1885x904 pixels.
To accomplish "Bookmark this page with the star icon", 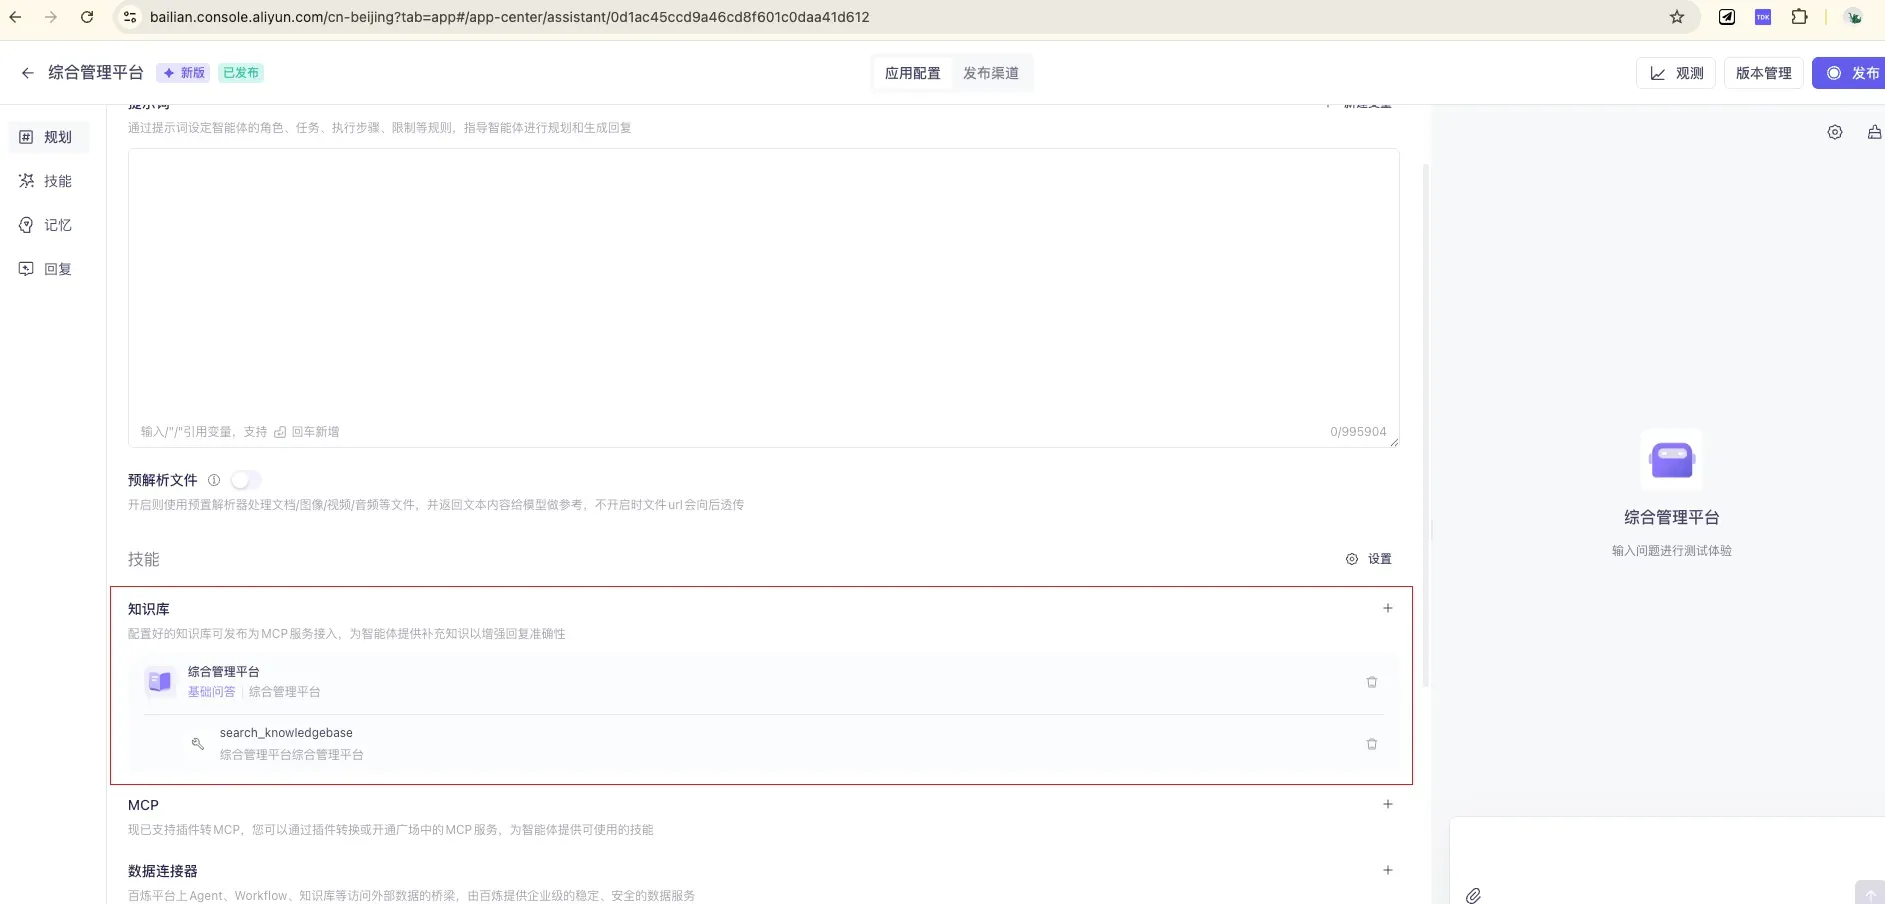I will [1677, 17].
